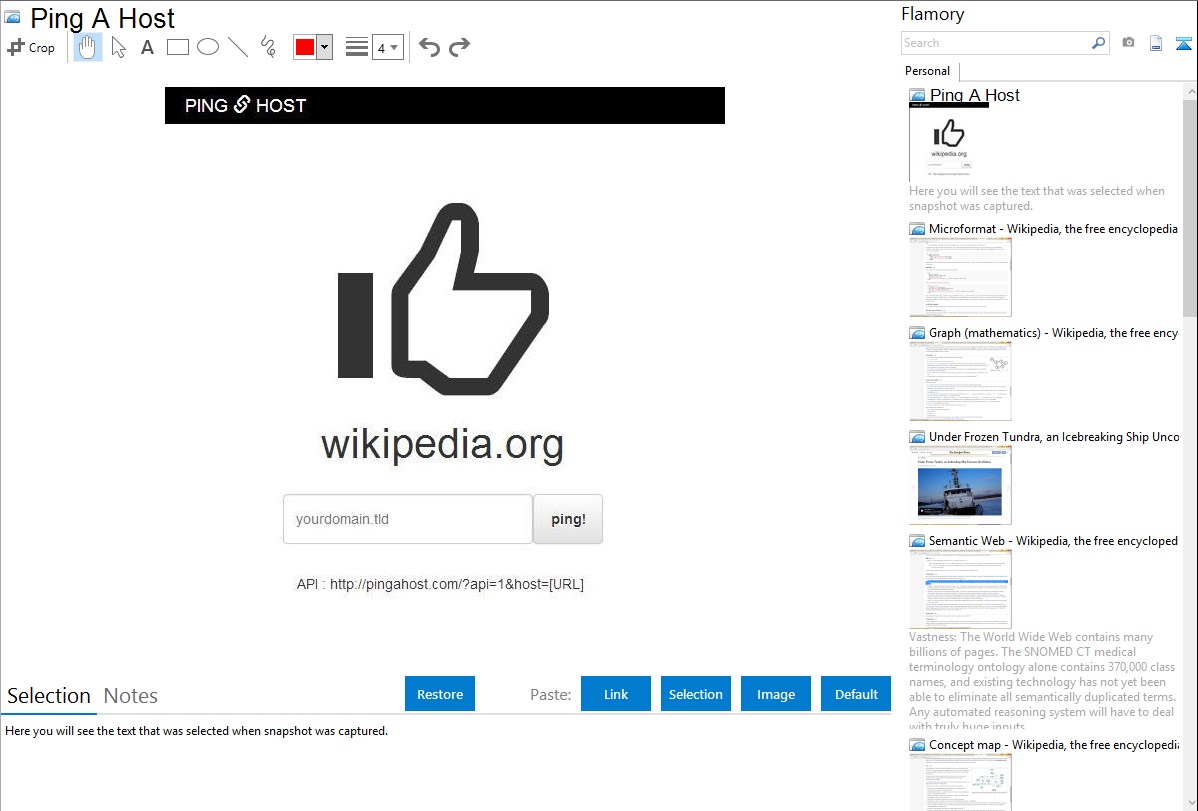Open the line width 4 dropdown
Image resolution: width=1198 pixels, height=811 pixels.
[x=387, y=47]
